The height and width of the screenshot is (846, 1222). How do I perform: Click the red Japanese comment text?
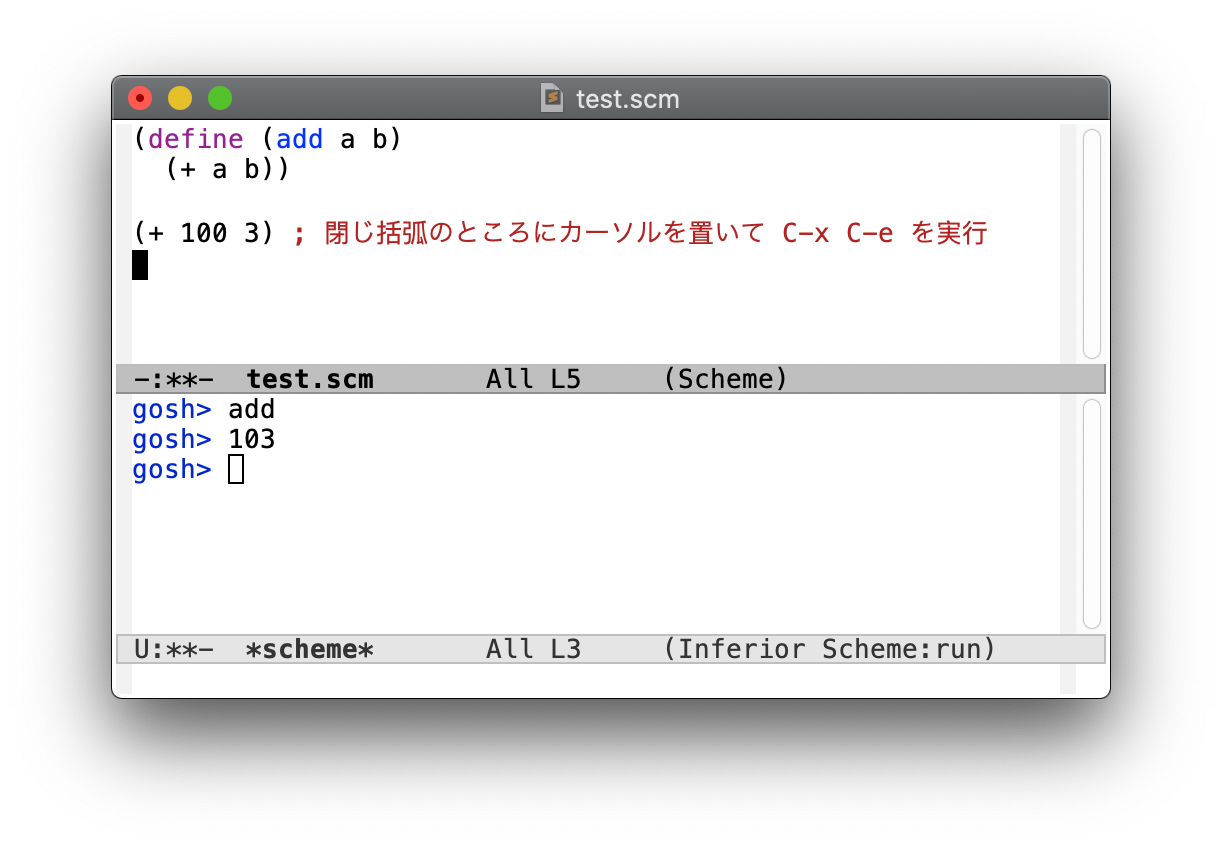click(x=640, y=233)
